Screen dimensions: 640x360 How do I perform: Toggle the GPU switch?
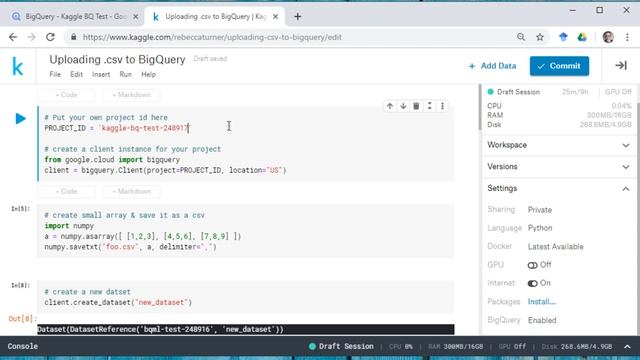pyautogui.click(x=532, y=265)
